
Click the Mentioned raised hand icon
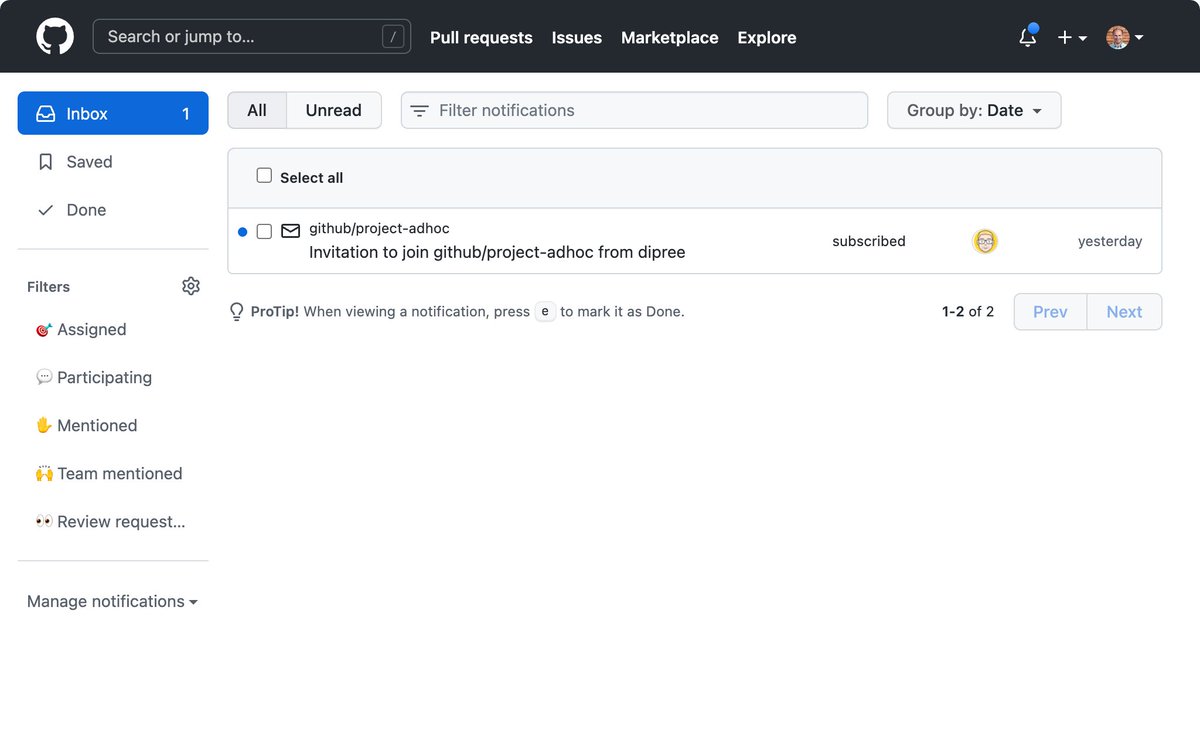[43, 425]
